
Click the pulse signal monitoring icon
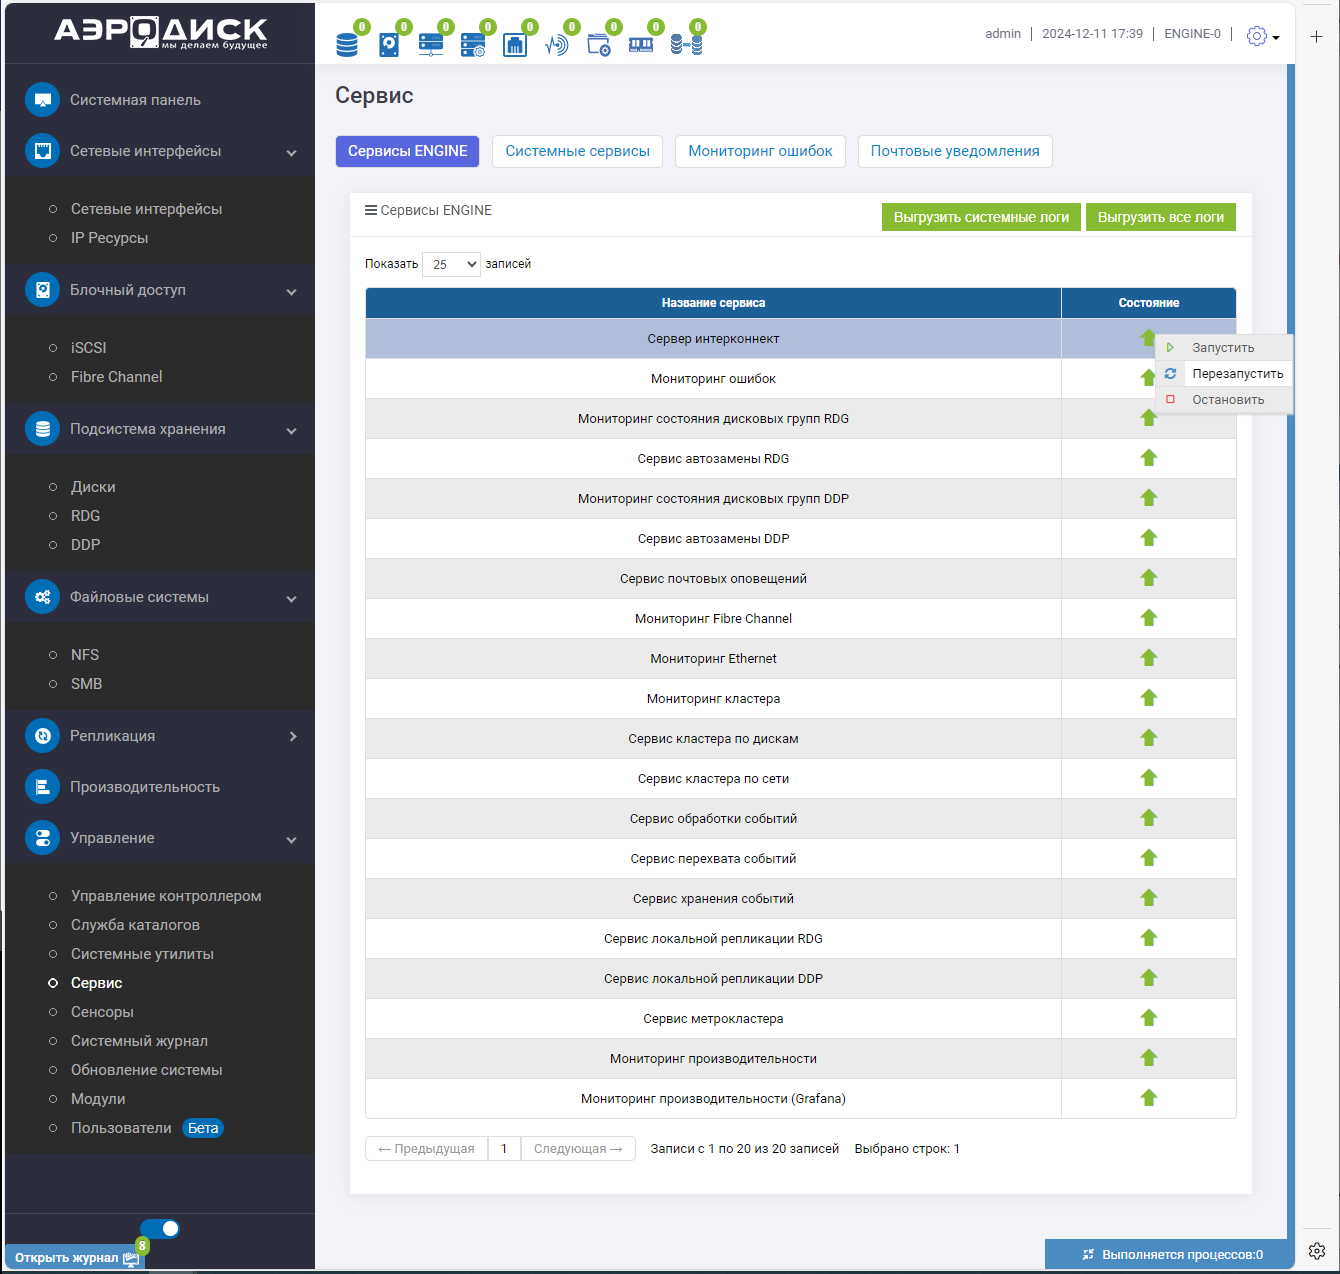(x=557, y=45)
